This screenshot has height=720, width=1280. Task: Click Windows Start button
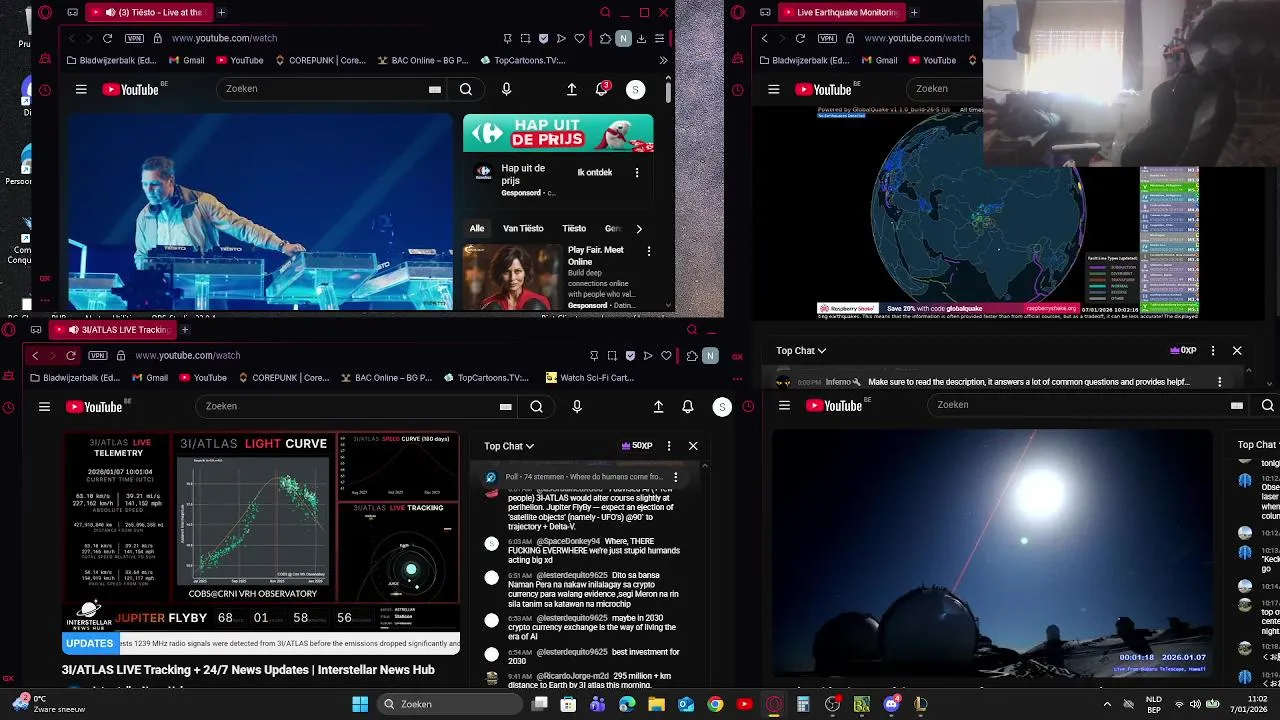pos(360,704)
